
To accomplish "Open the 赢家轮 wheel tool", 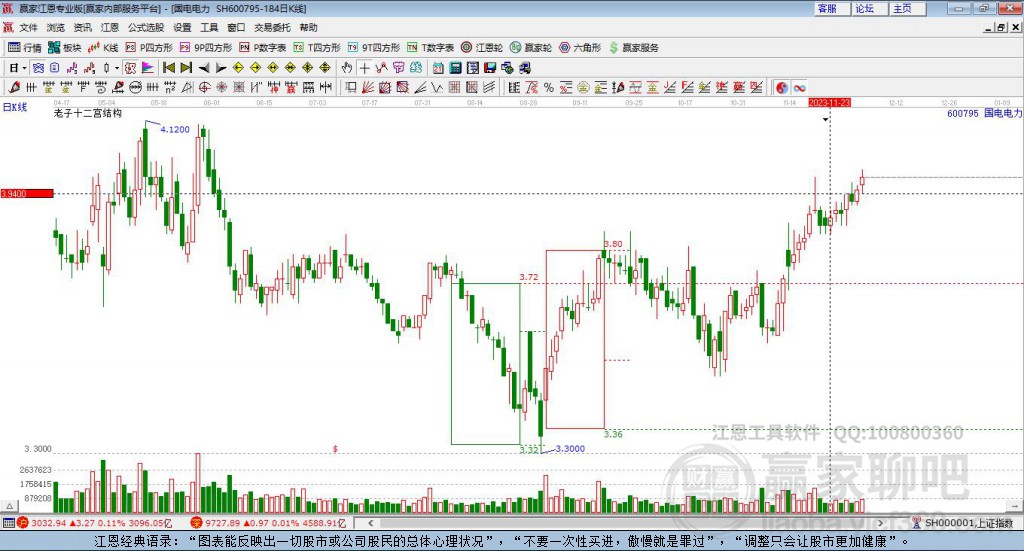I will 531,48.
